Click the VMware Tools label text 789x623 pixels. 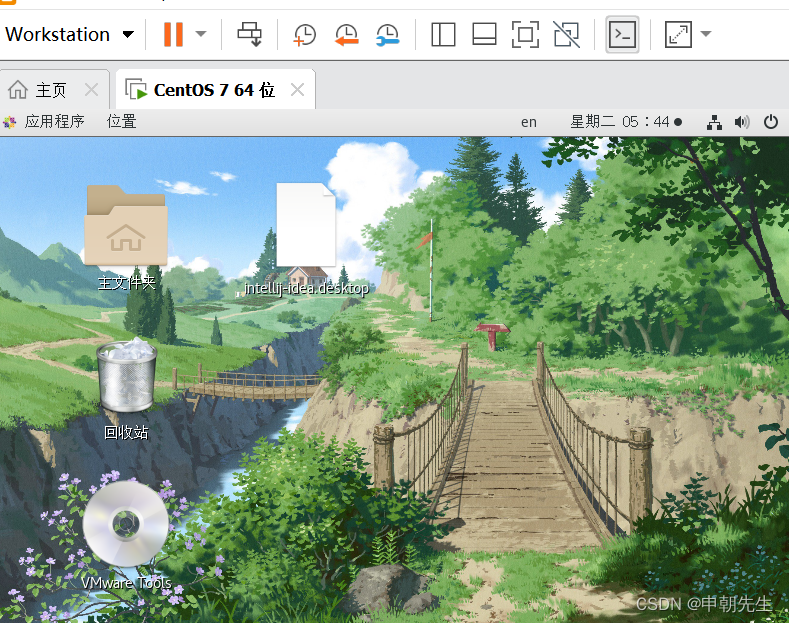point(126,583)
